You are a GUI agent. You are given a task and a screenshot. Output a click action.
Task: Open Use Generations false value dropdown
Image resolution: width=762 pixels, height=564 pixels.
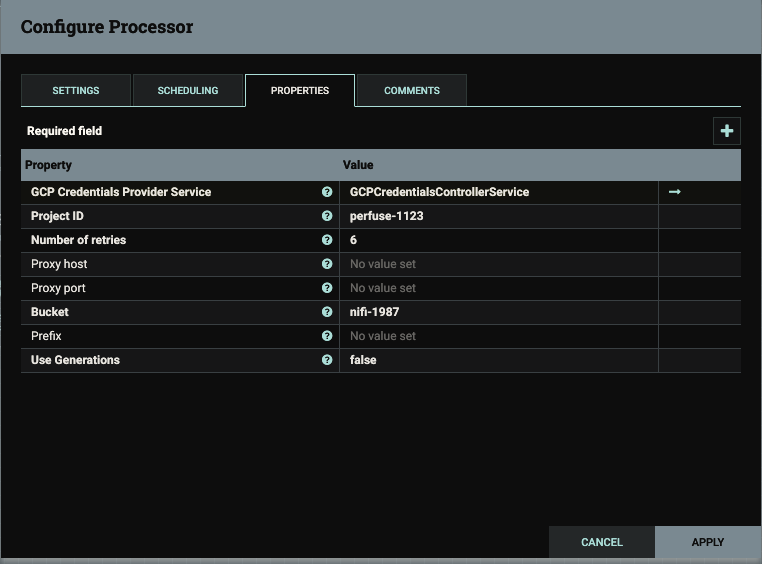pyautogui.click(x=498, y=360)
